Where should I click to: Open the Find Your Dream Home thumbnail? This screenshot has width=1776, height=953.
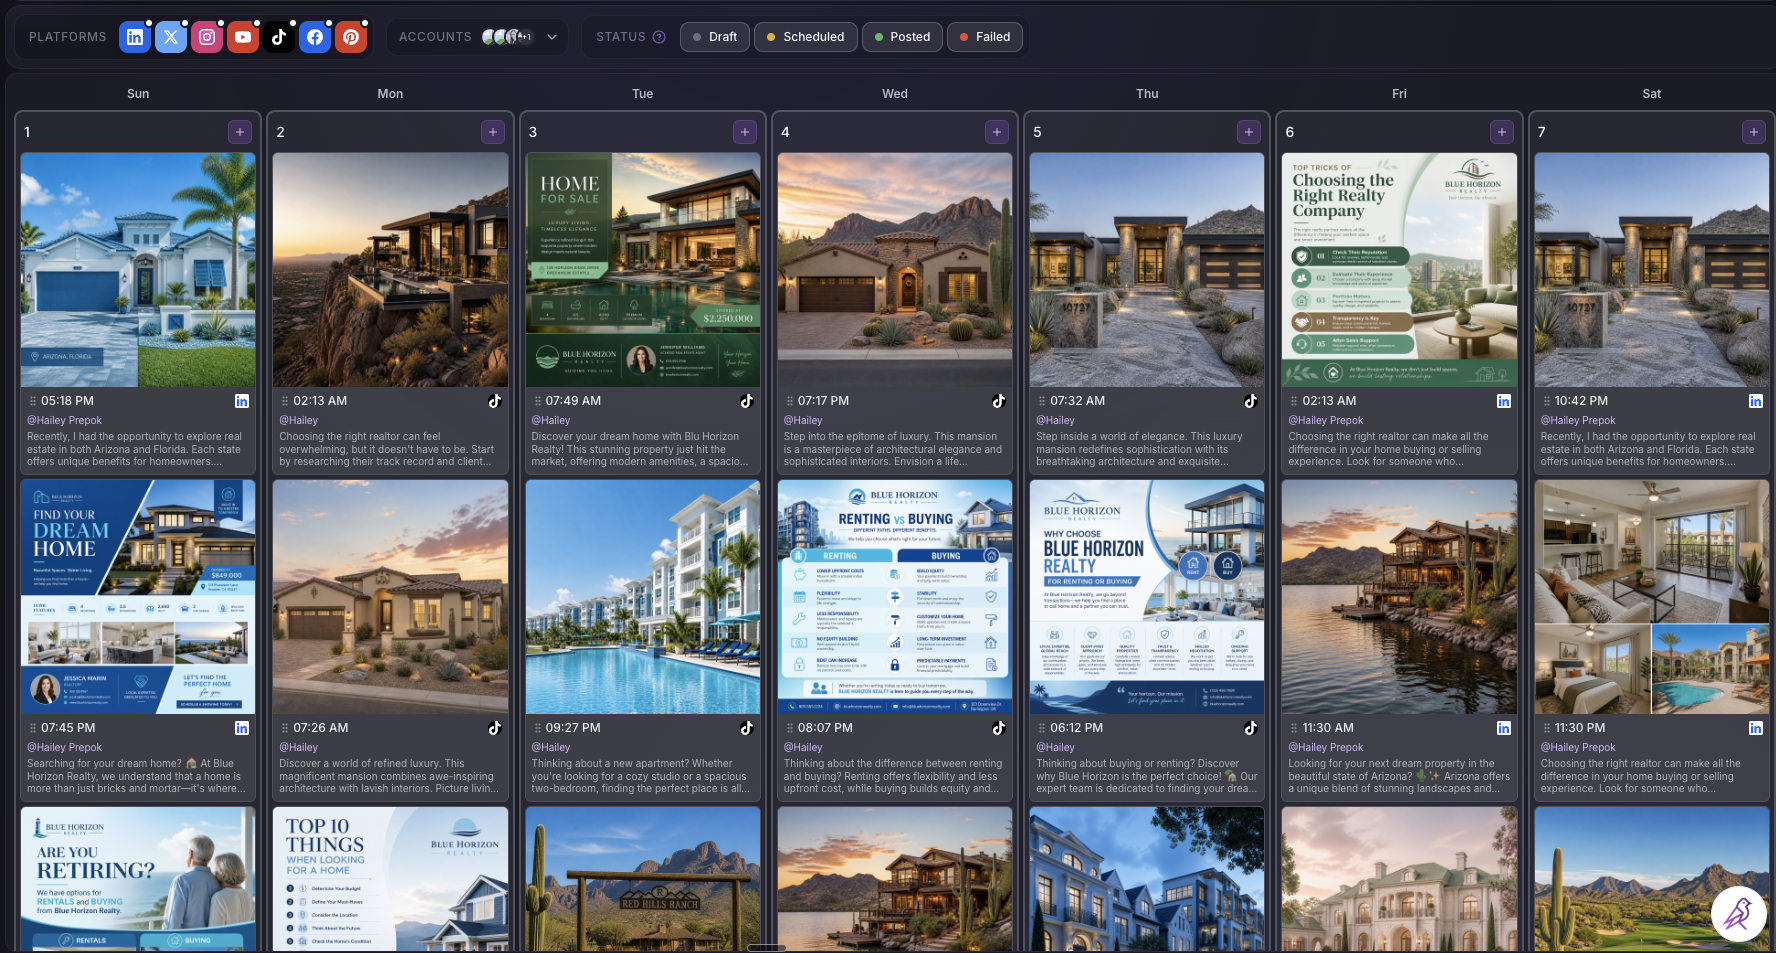click(x=138, y=597)
